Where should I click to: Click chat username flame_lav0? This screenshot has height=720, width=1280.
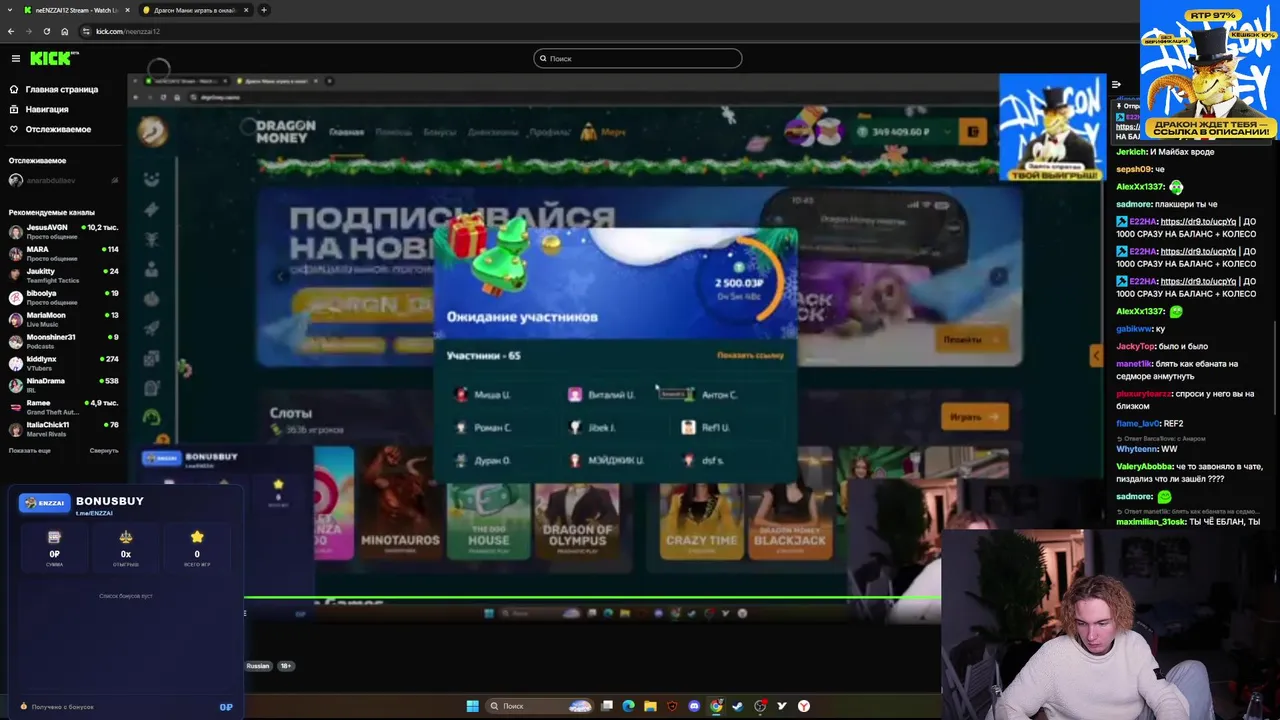[1137, 423]
